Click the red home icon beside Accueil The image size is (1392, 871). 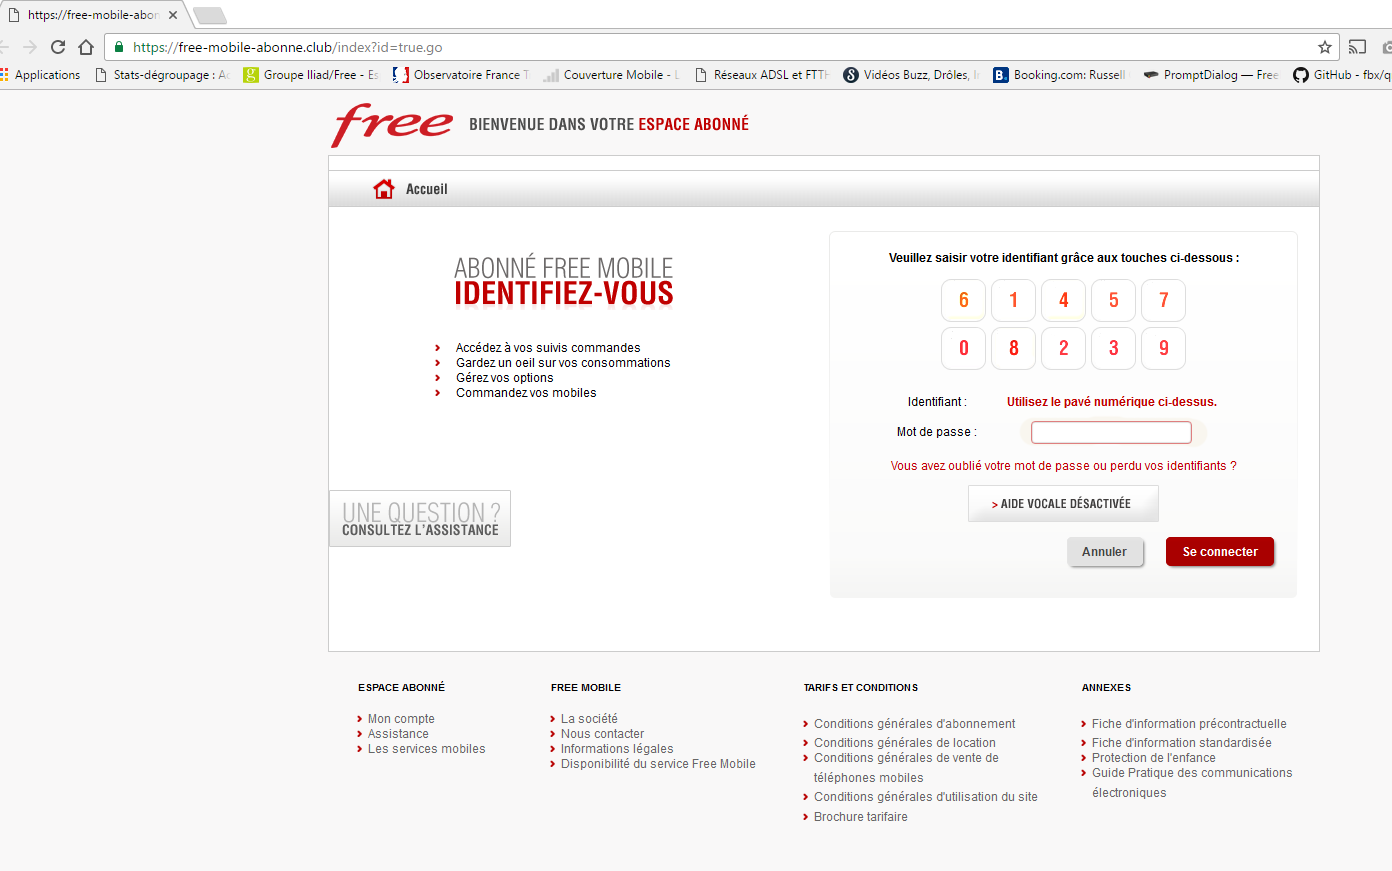coord(383,189)
